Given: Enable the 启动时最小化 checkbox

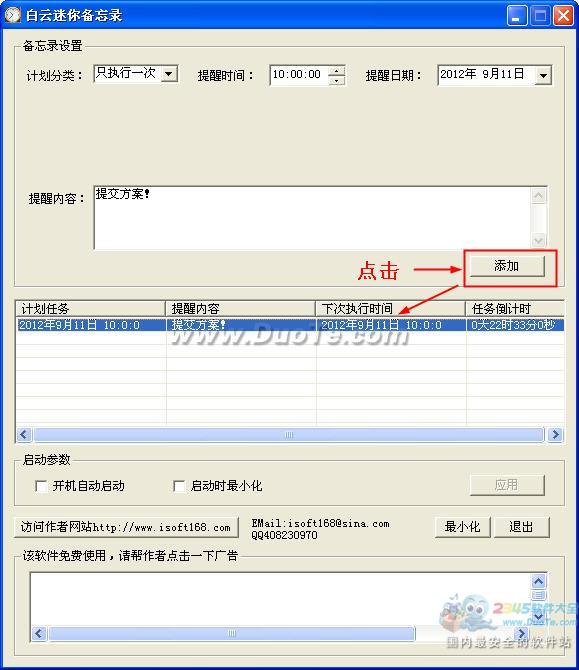Looking at the screenshot, I should [179, 486].
